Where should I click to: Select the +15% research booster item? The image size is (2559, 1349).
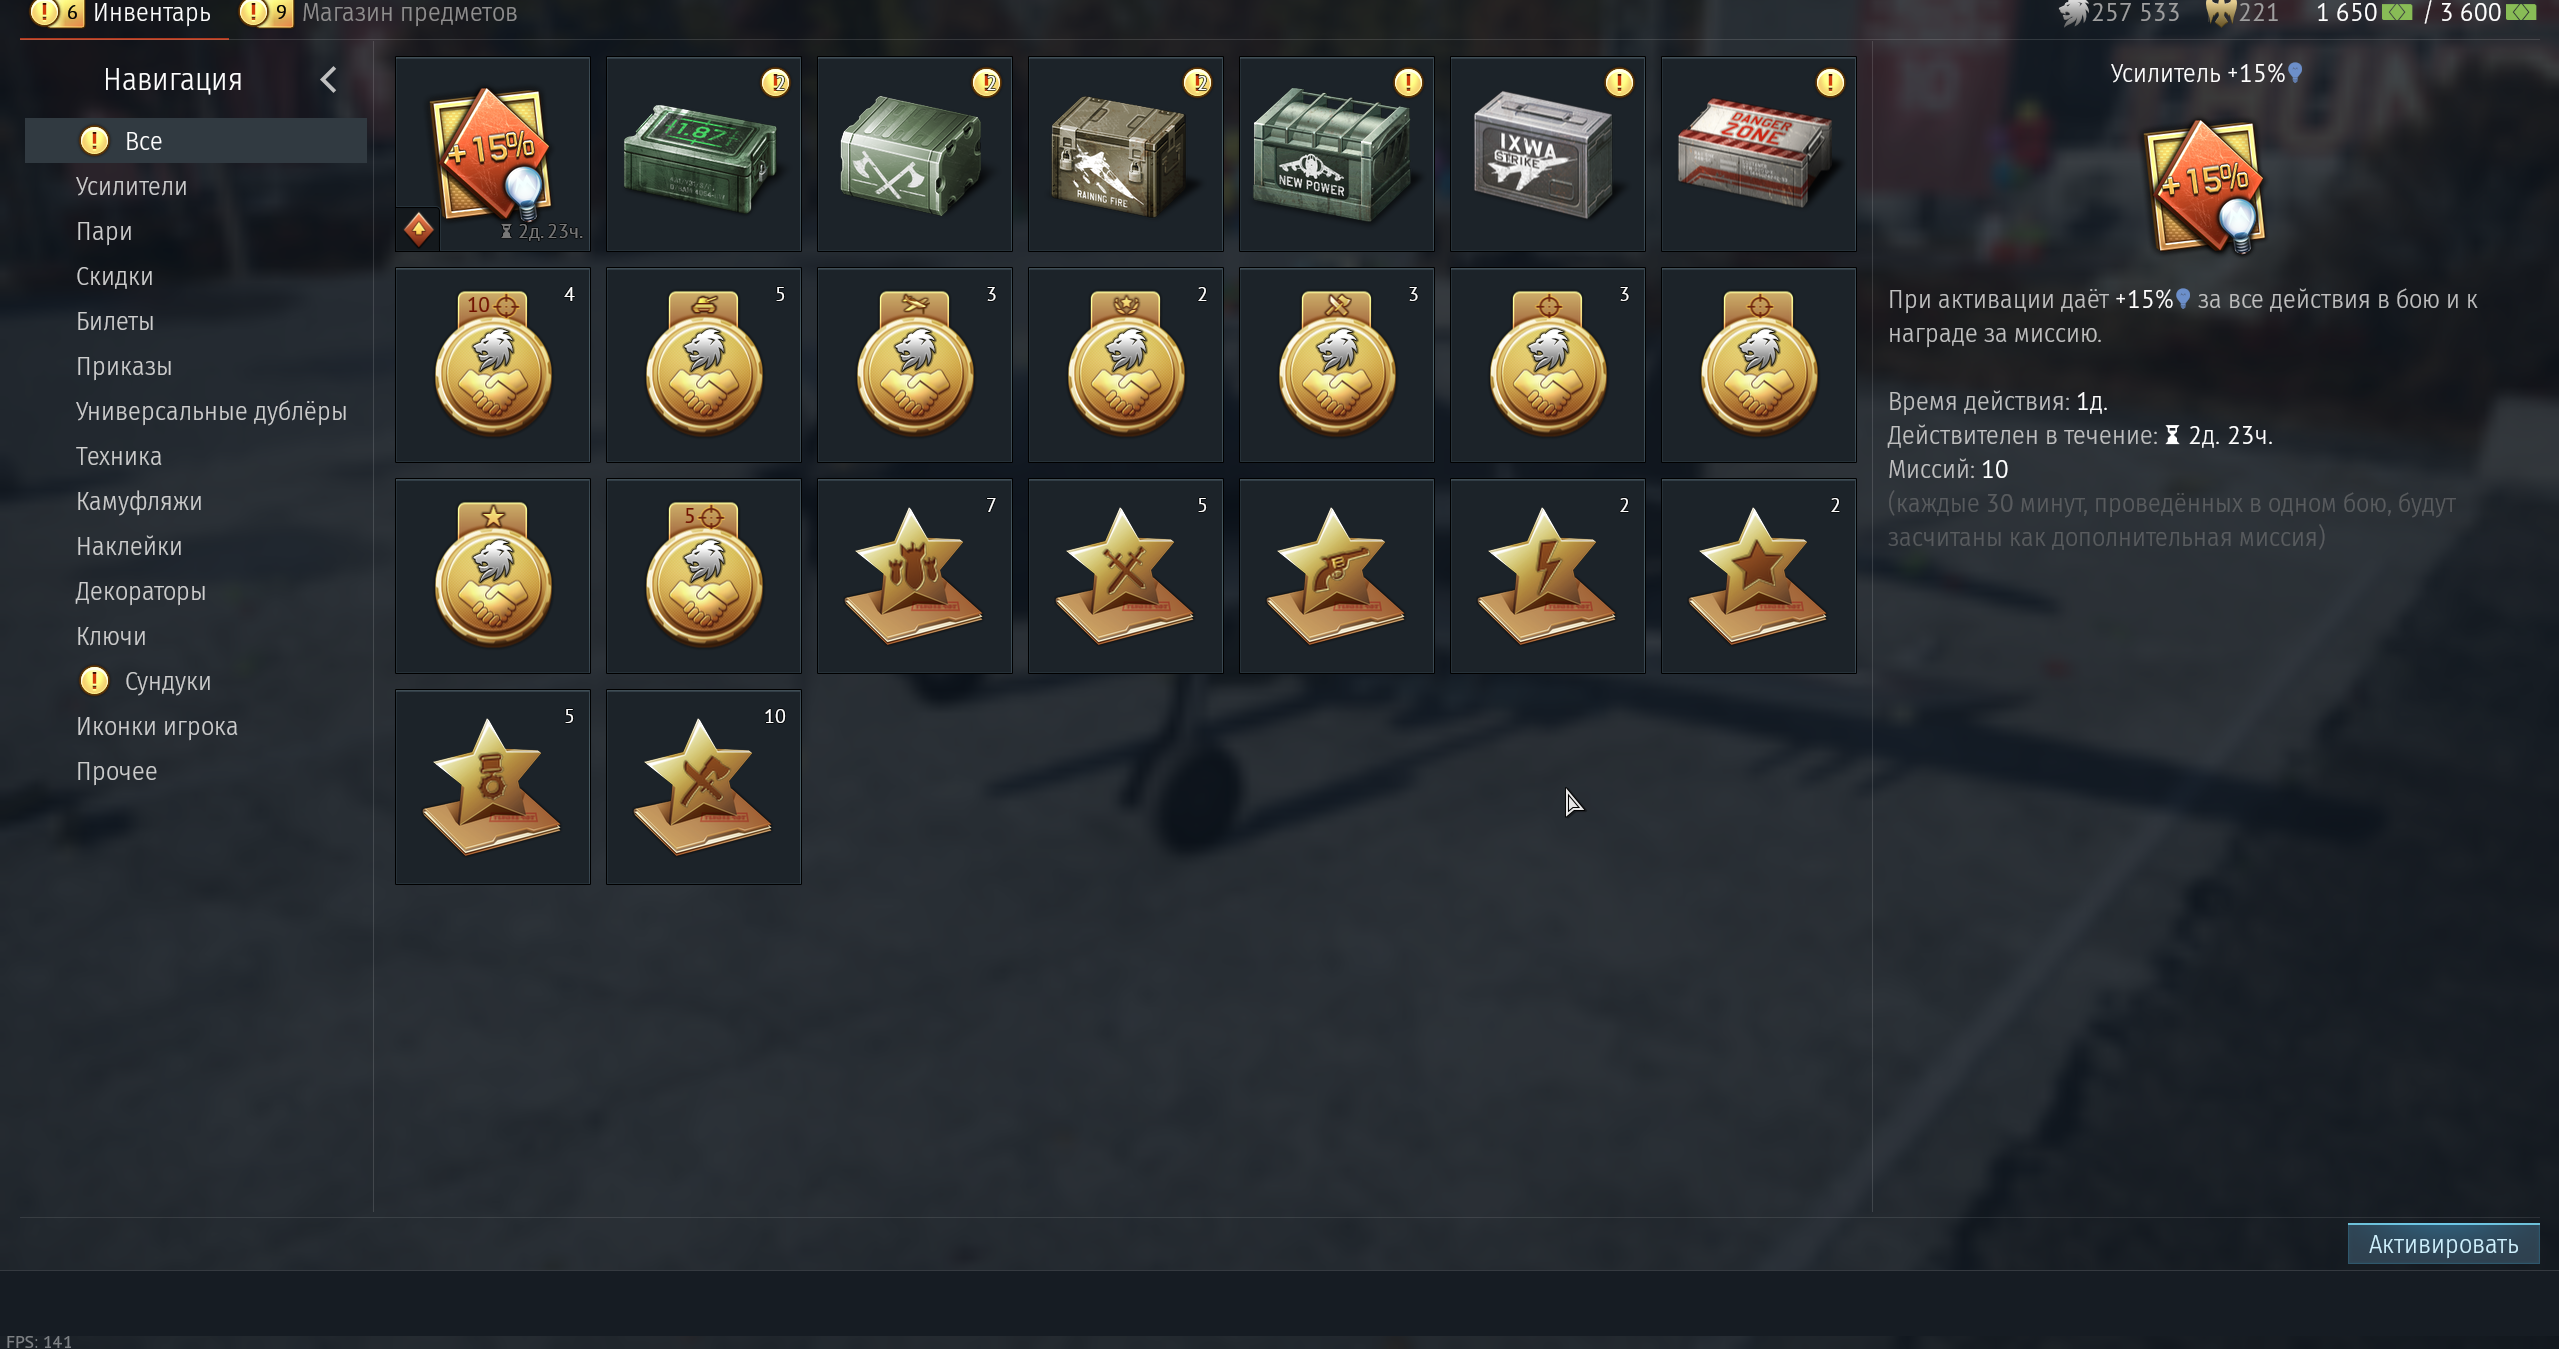point(492,154)
